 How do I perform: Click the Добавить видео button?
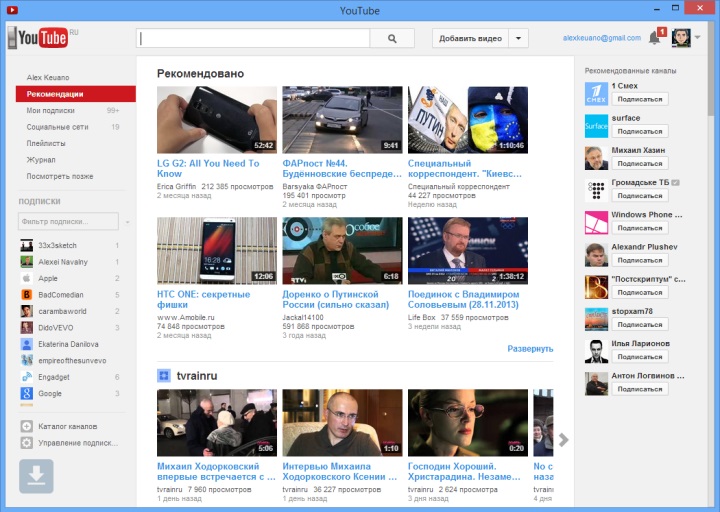pyautogui.click(x=470, y=38)
